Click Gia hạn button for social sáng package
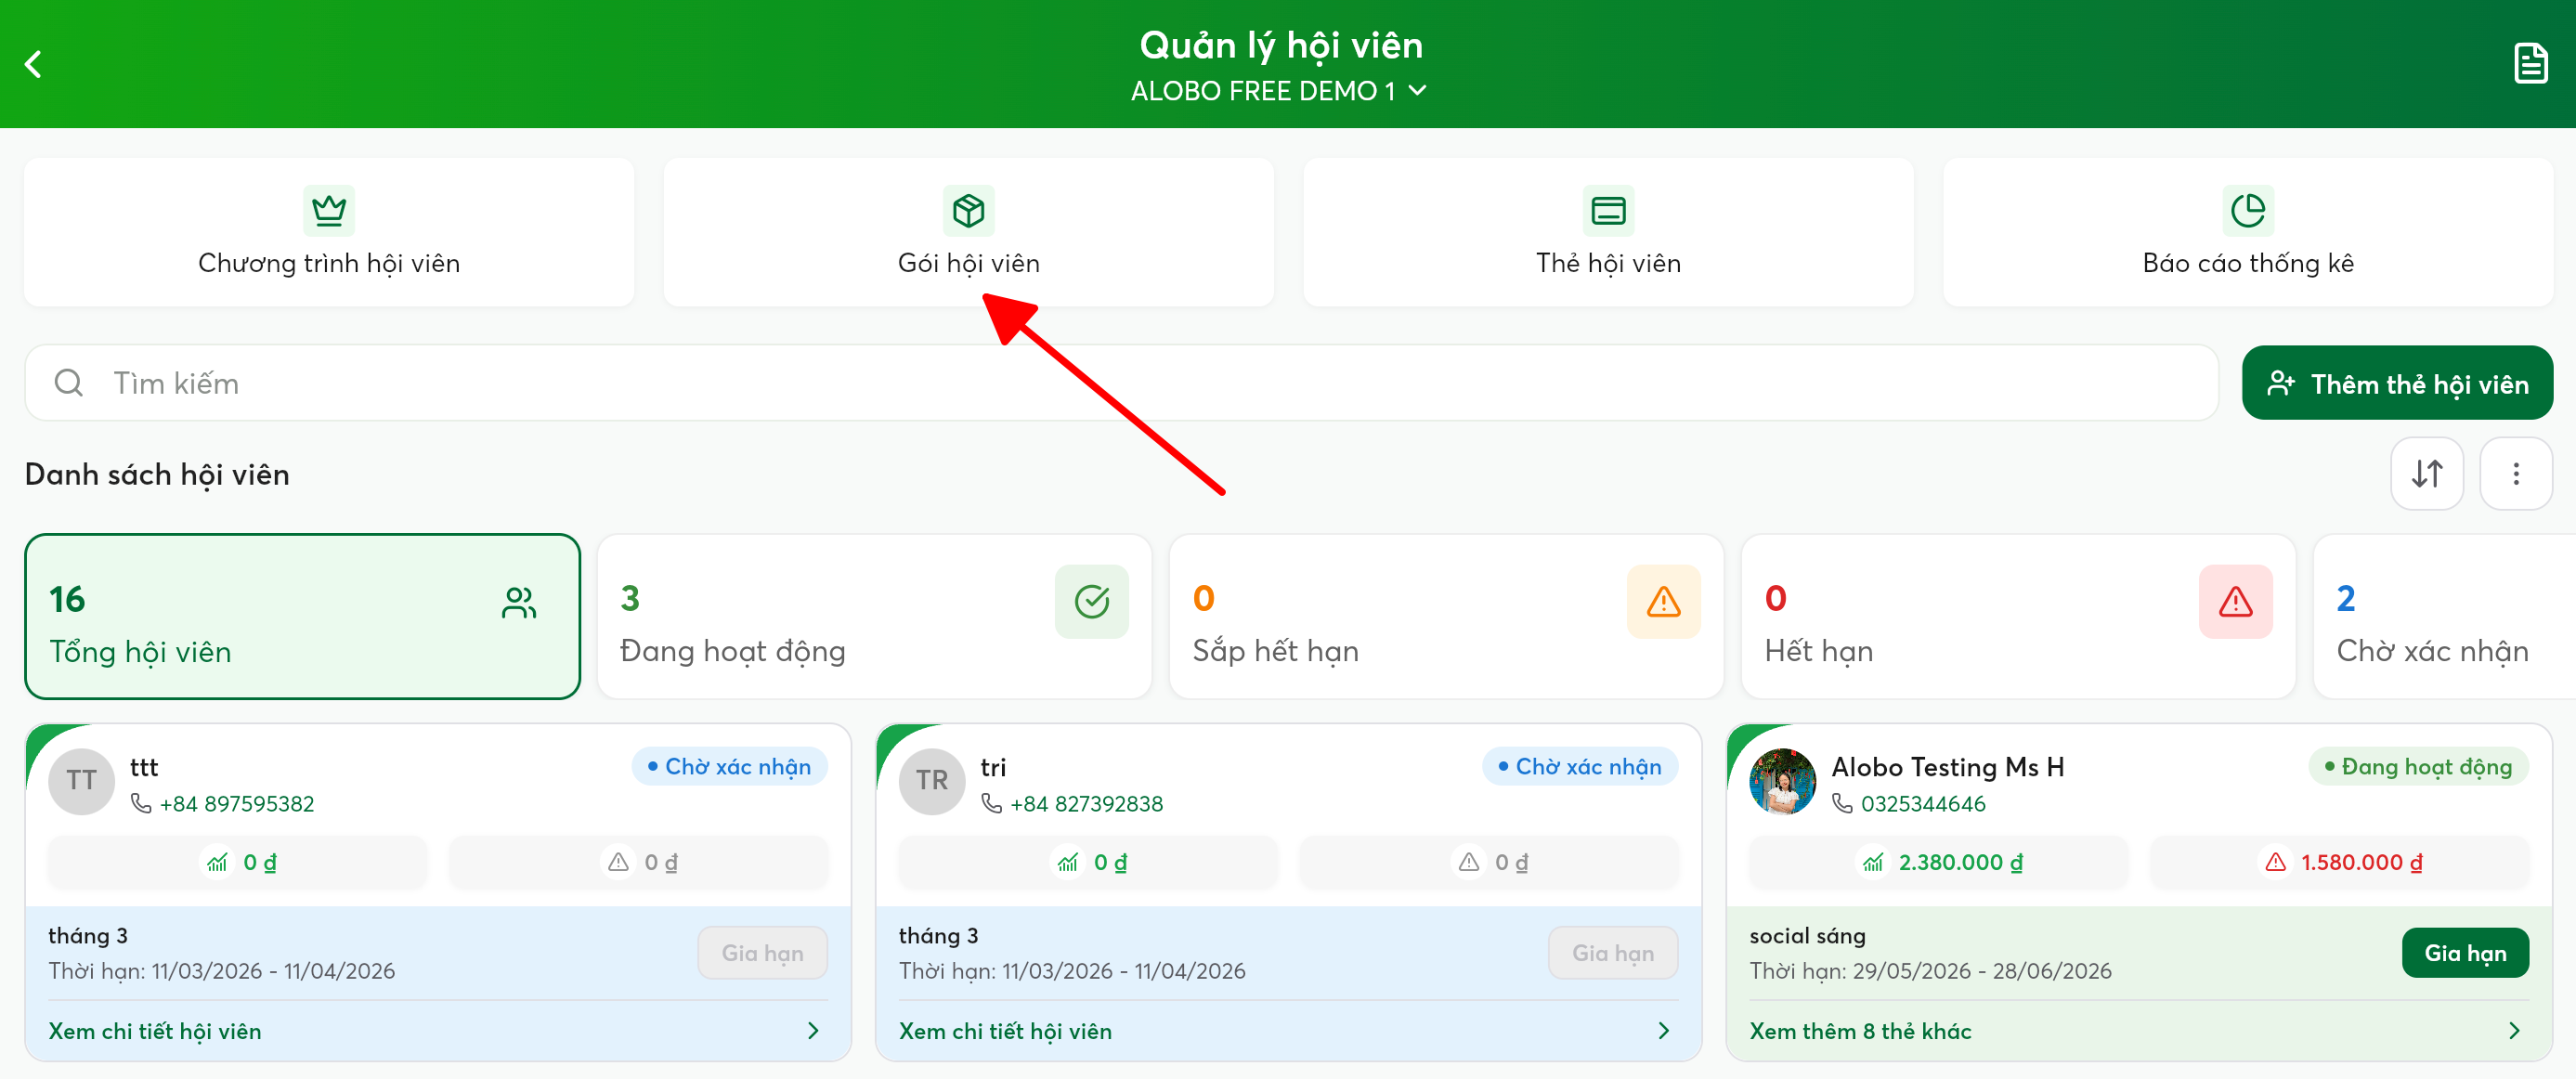The image size is (2576, 1079). (x=2465, y=953)
